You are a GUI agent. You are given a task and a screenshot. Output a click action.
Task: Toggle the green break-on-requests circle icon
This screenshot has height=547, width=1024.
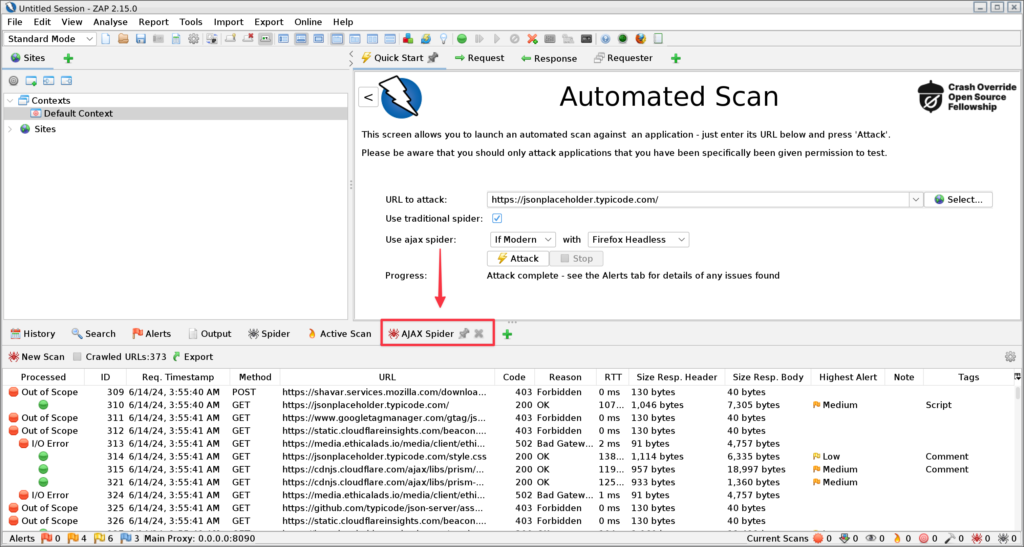pos(462,39)
